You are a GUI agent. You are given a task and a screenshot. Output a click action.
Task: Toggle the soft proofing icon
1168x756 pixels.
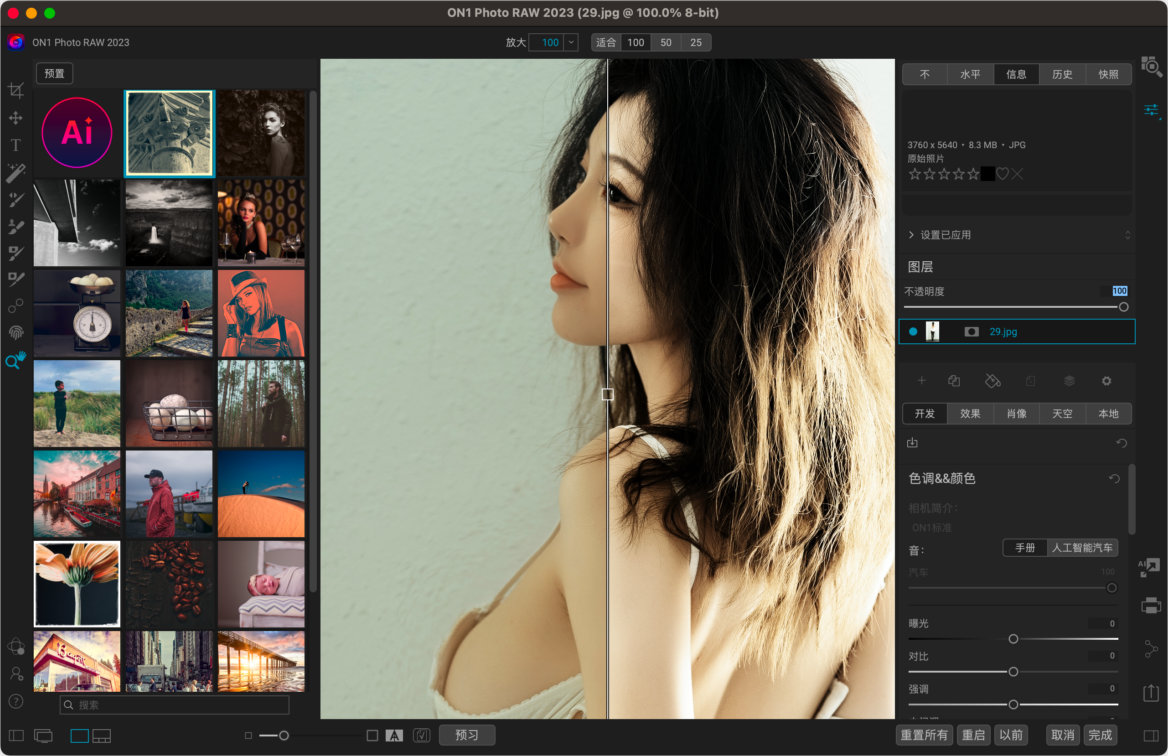pos(422,736)
